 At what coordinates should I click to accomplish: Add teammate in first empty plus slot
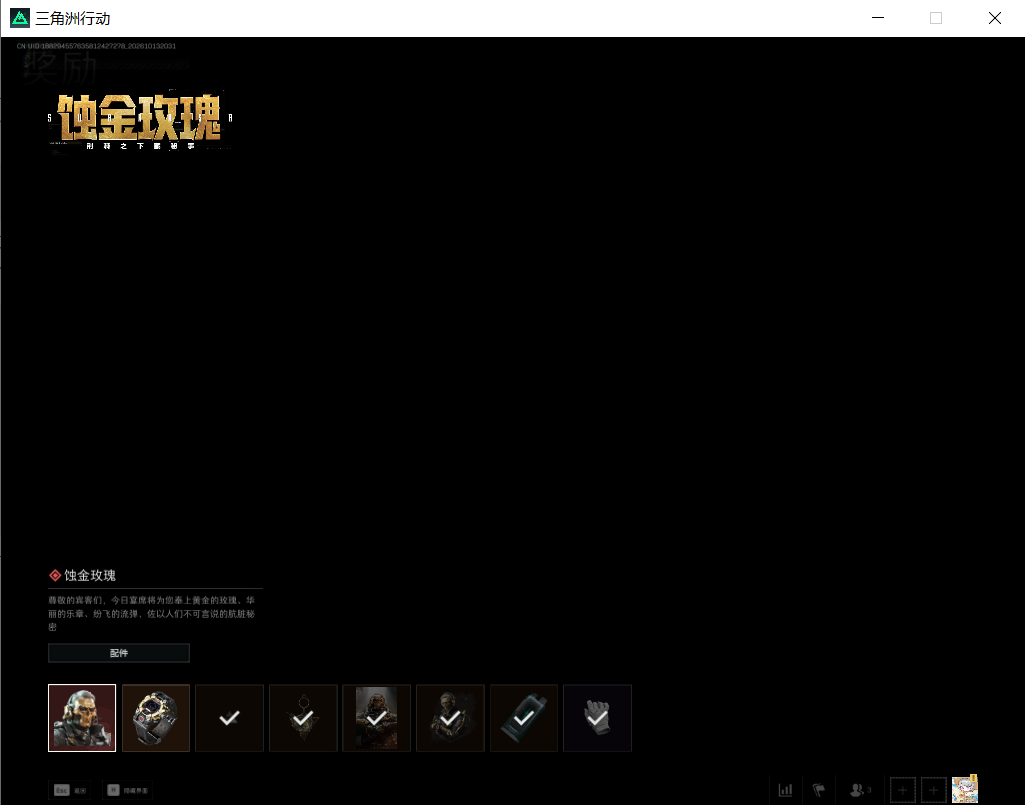click(903, 790)
